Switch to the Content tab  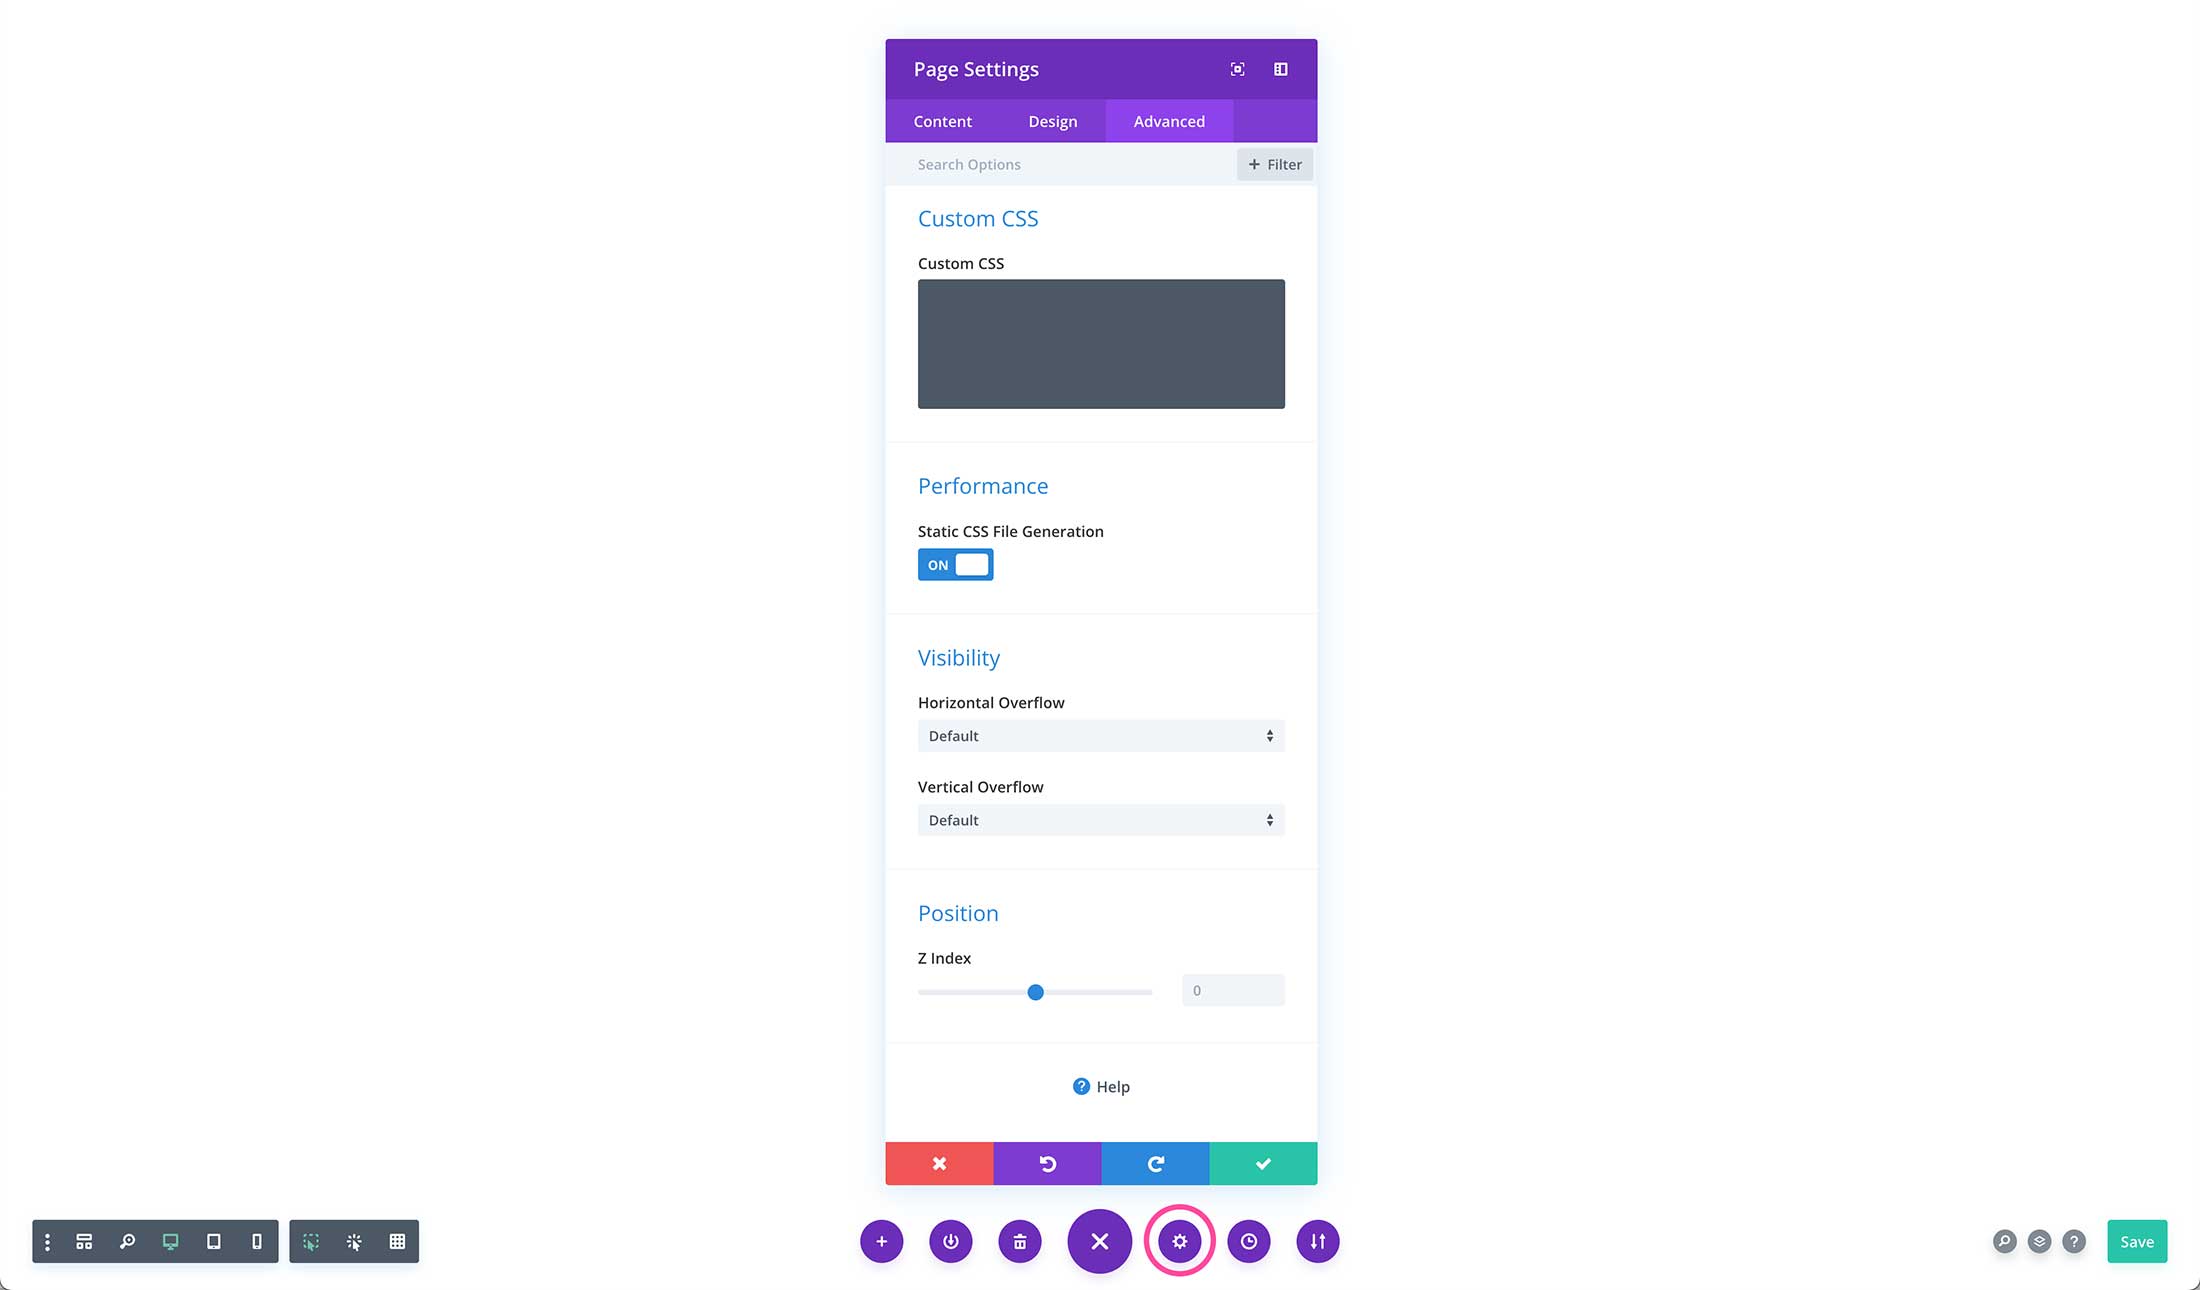pos(943,120)
